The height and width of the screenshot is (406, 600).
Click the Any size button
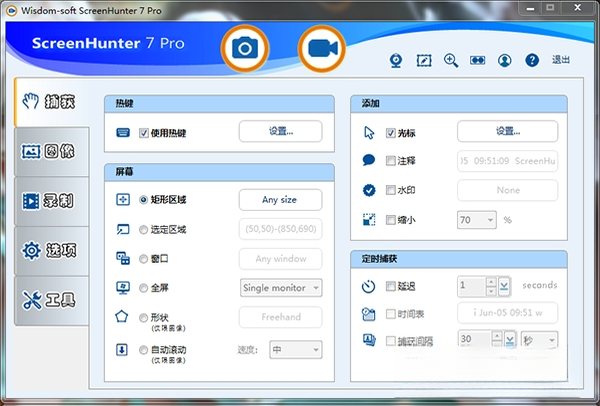click(280, 200)
